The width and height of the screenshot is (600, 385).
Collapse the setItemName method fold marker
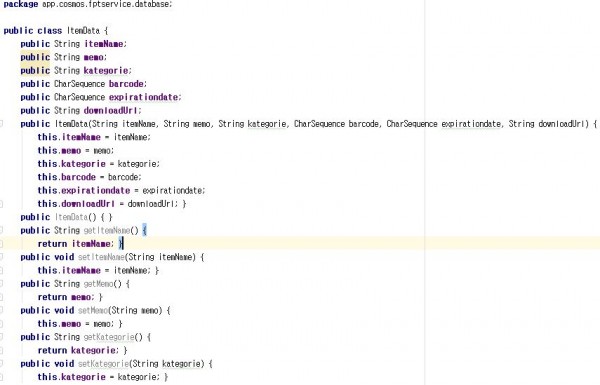pyautogui.click(x=1, y=257)
